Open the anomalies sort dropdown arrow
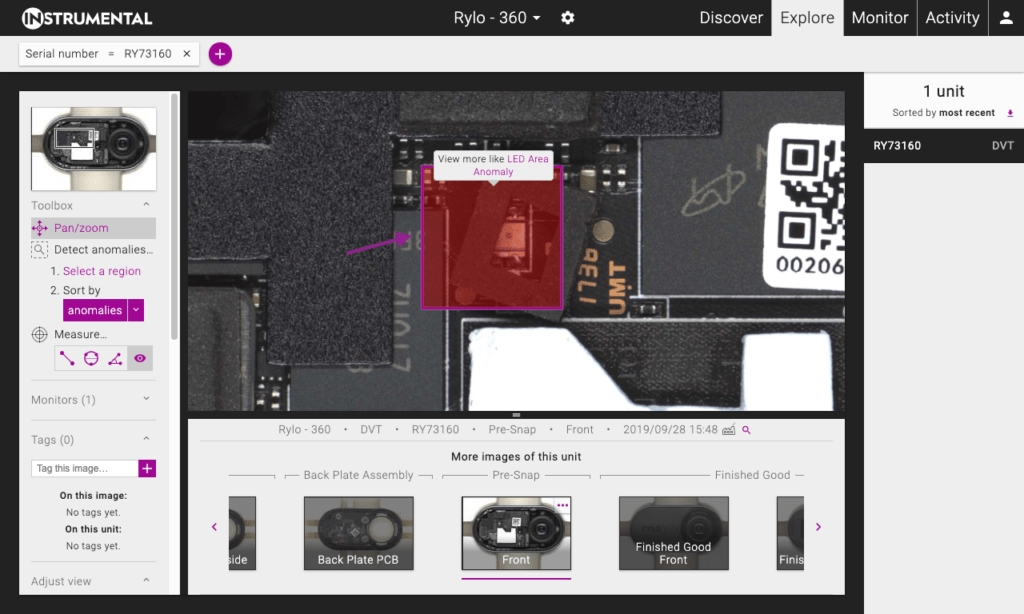1024x614 pixels. [x=136, y=310]
